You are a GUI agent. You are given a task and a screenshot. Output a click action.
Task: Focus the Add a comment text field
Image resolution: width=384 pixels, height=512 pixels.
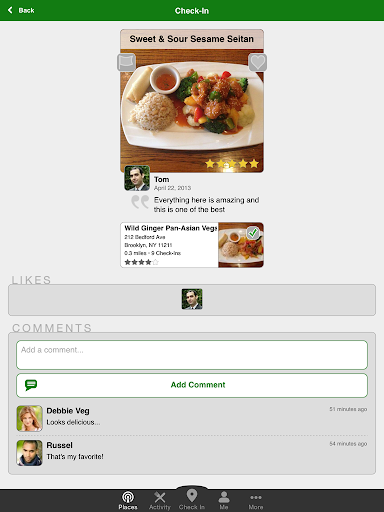(192, 355)
